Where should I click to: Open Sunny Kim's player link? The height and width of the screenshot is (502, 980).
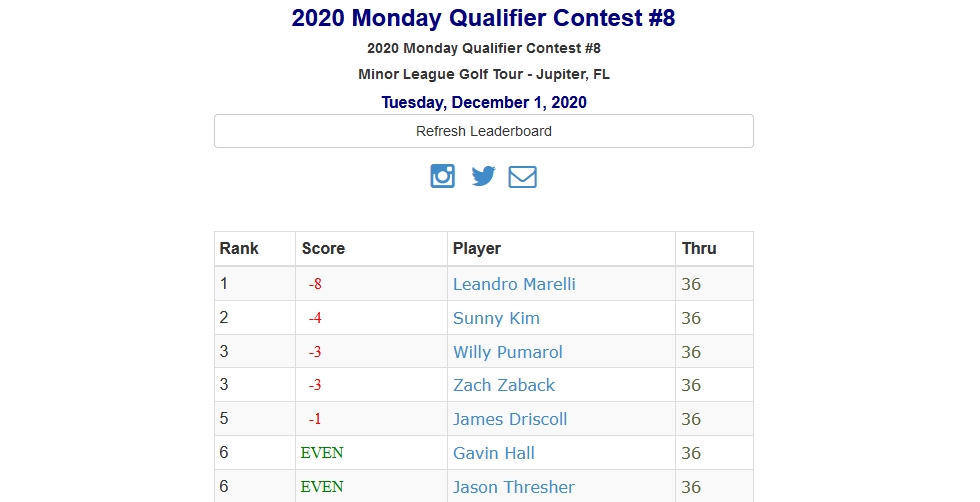coord(496,318)
